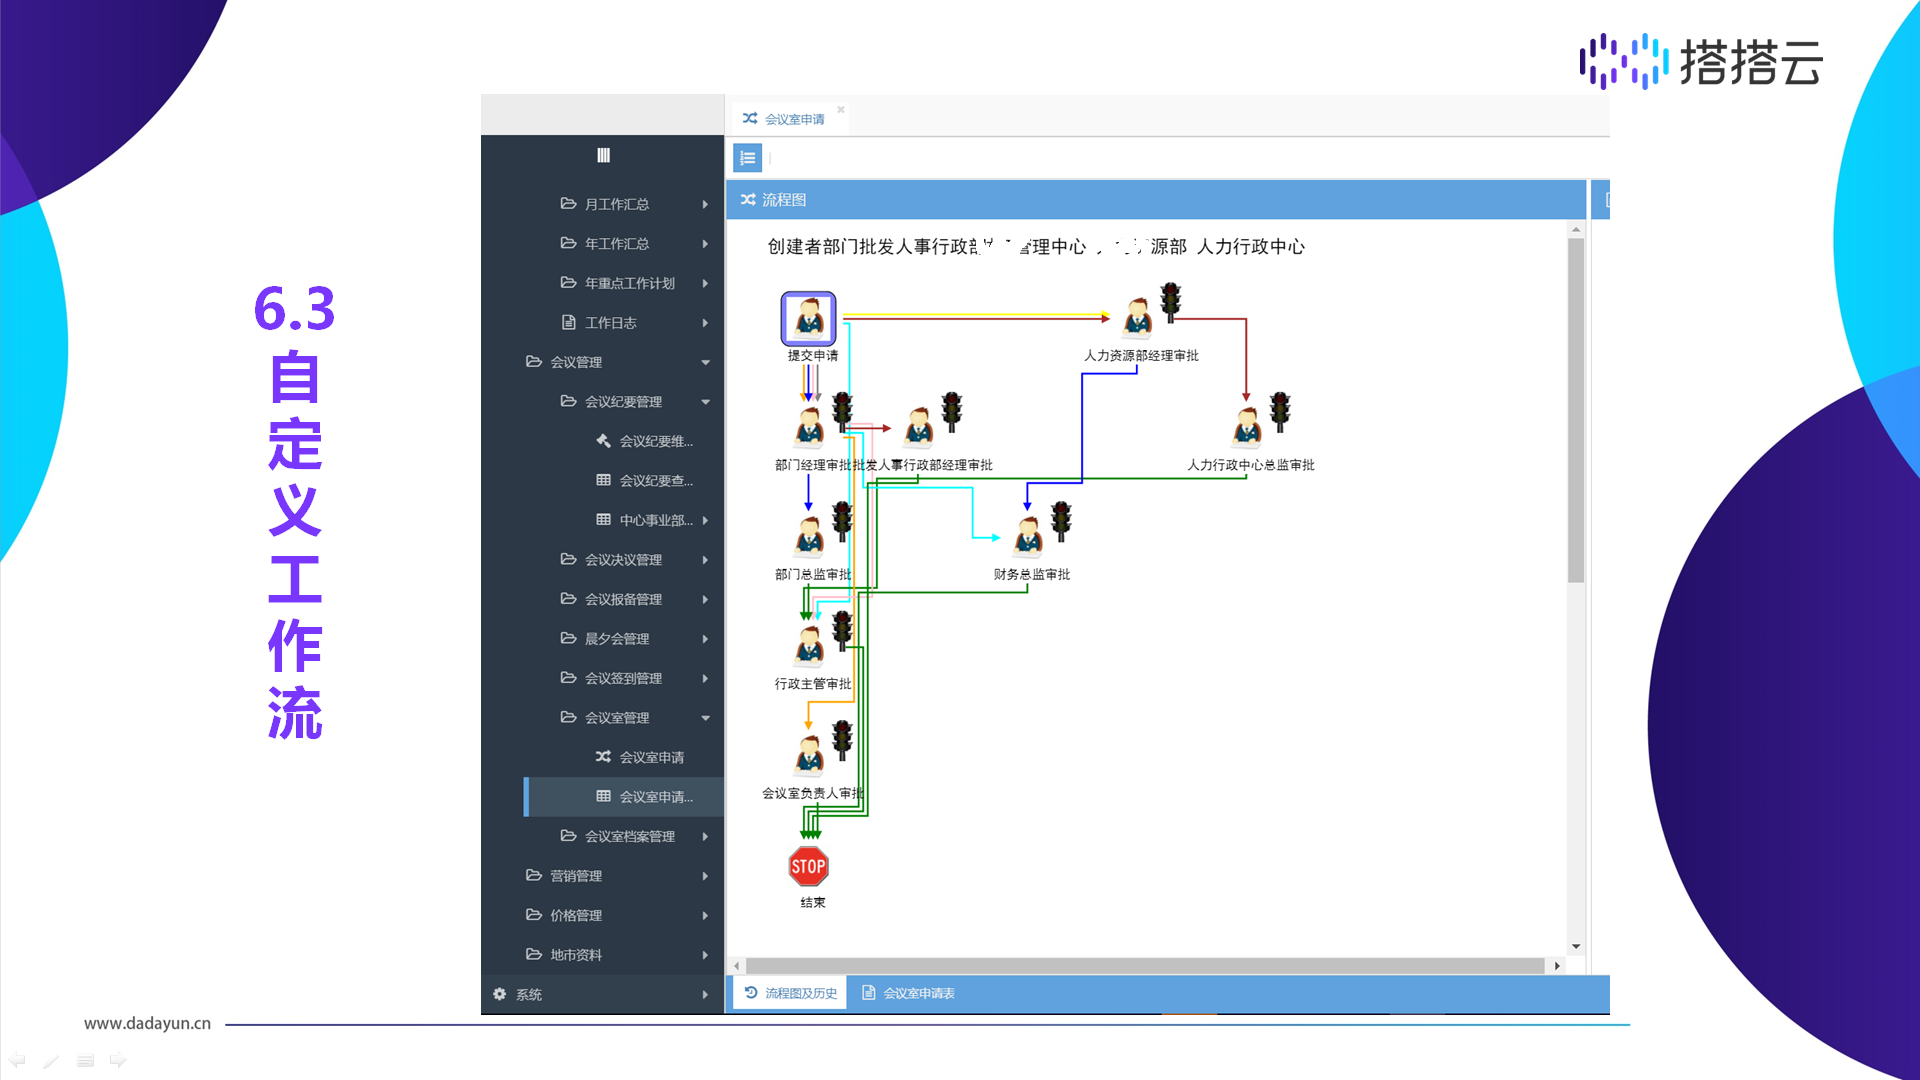
Task: Collapse the 会议管理 menu group
Action: click(576, 362)
